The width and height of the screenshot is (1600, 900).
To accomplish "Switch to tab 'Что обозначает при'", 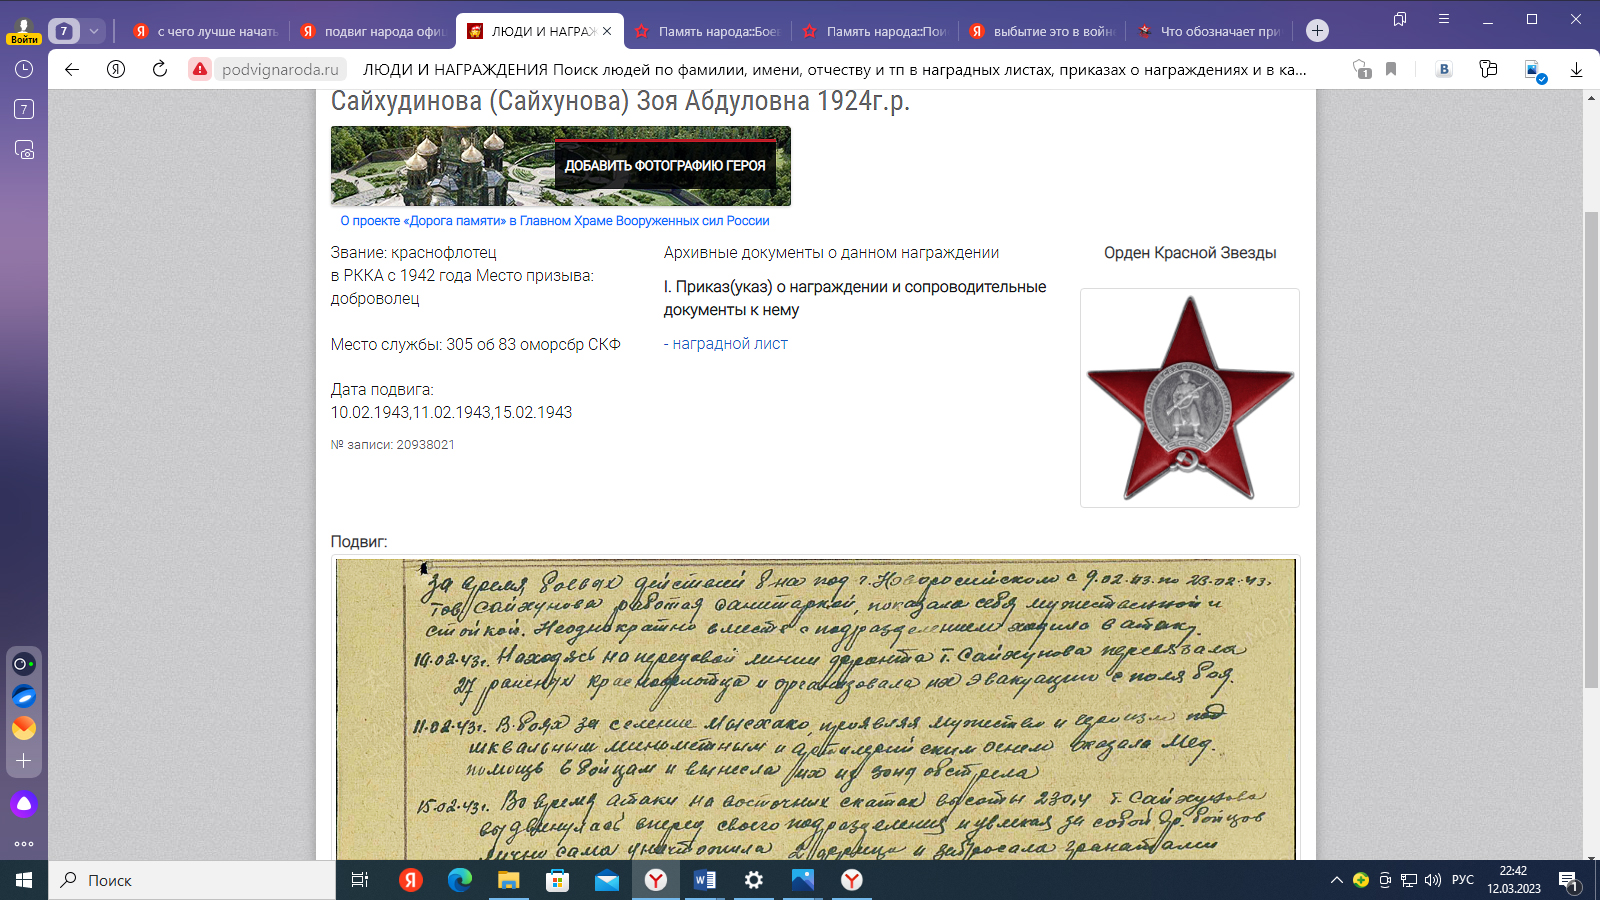I will (x=1210, y=31).
